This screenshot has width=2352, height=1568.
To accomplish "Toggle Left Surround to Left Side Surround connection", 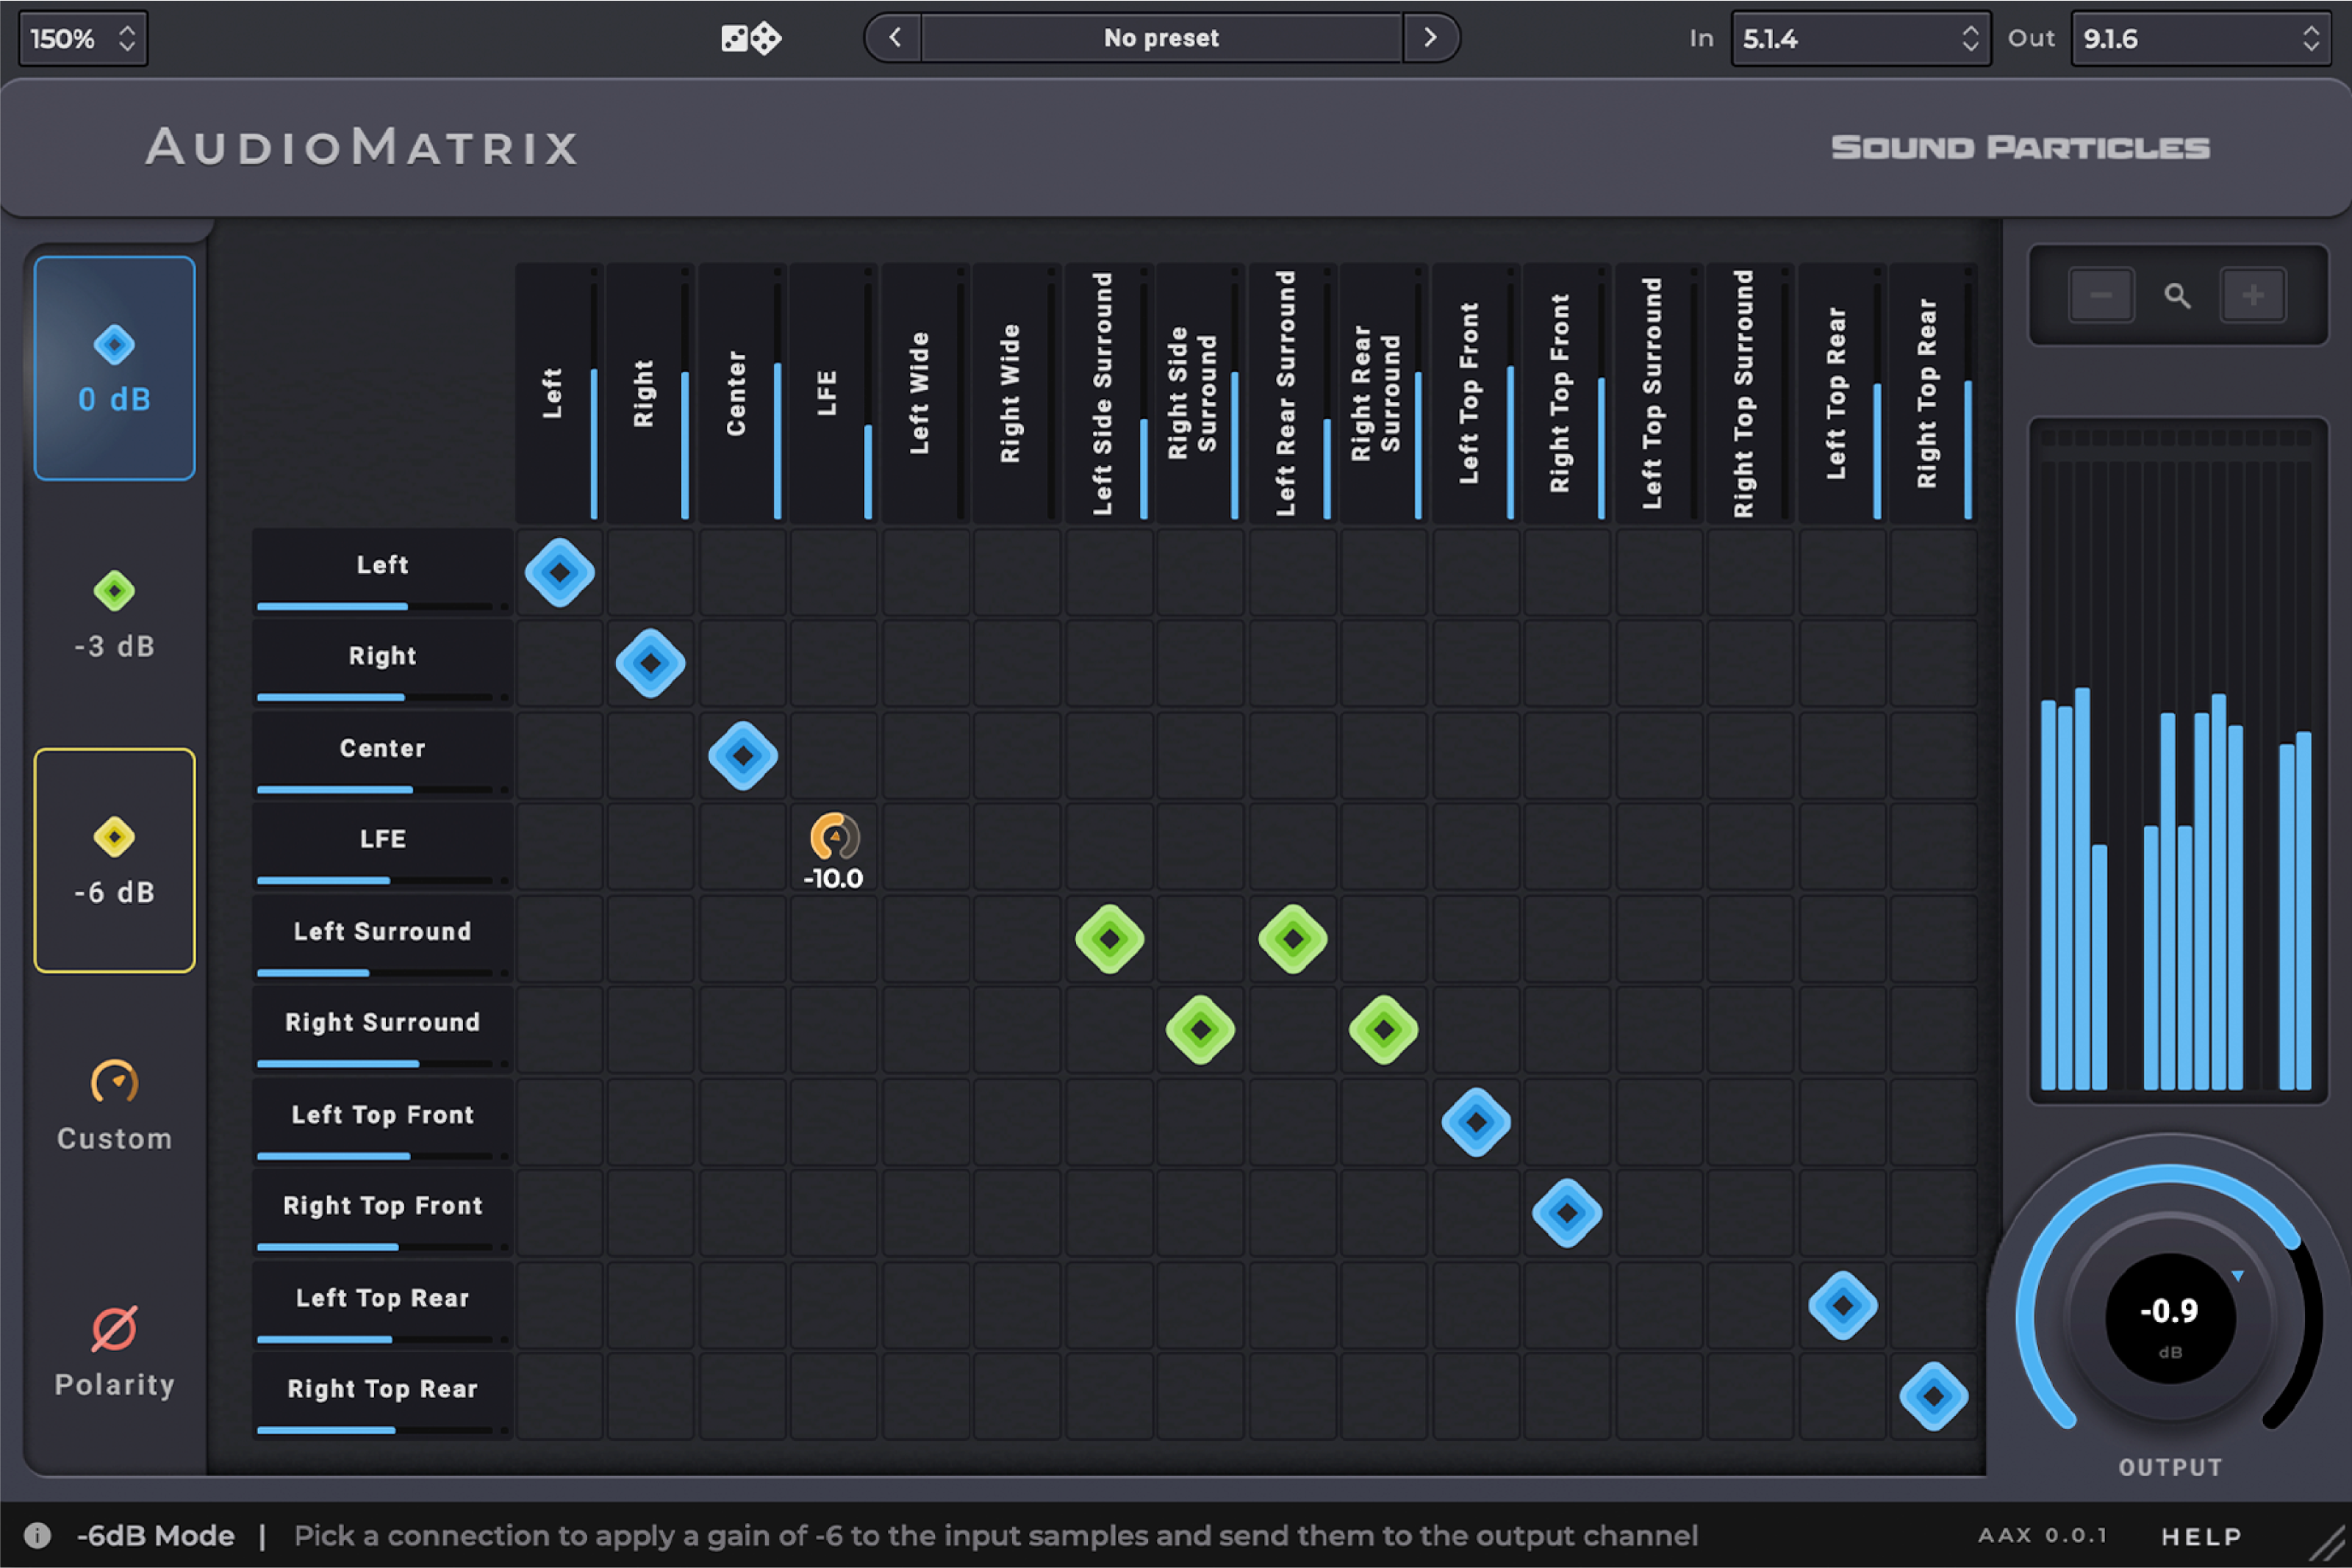I will coord(1109,939).
